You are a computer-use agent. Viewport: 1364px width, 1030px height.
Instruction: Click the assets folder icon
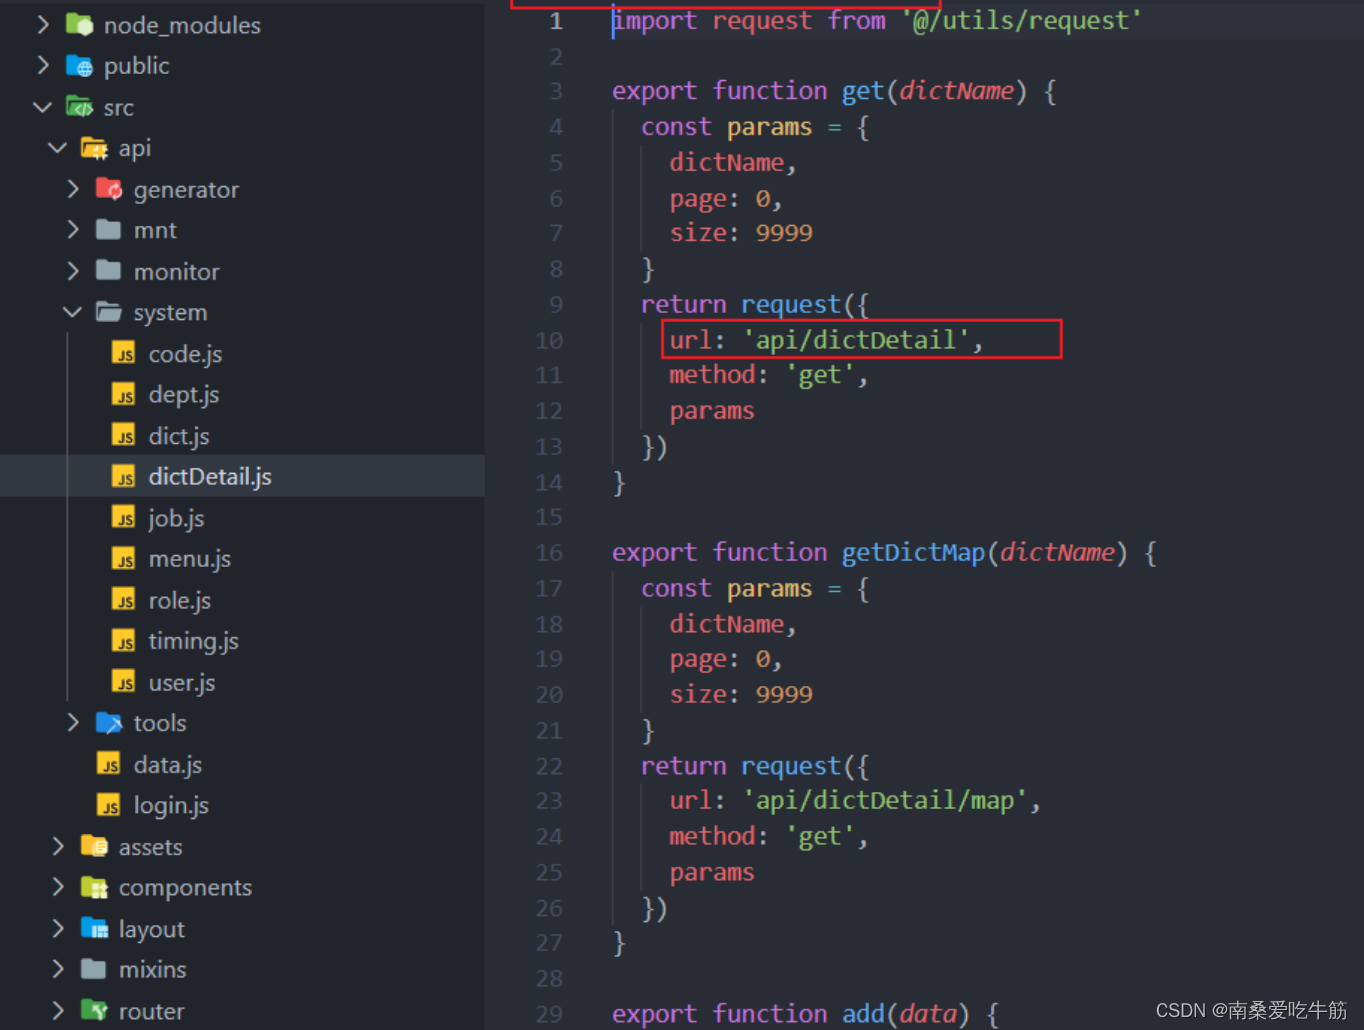click(x=94, y=846)
